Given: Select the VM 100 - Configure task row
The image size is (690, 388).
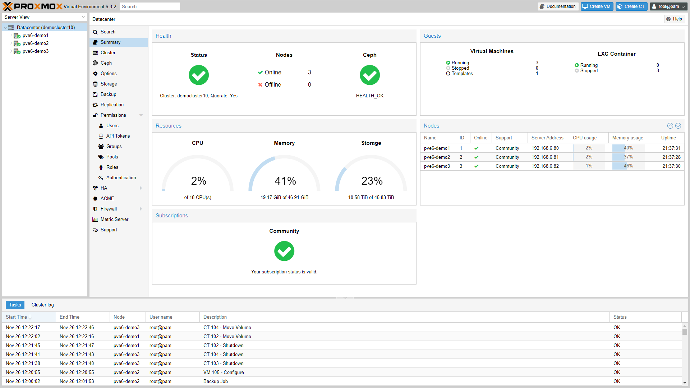Looking at the screenshot, I should (x=342, y=372).
